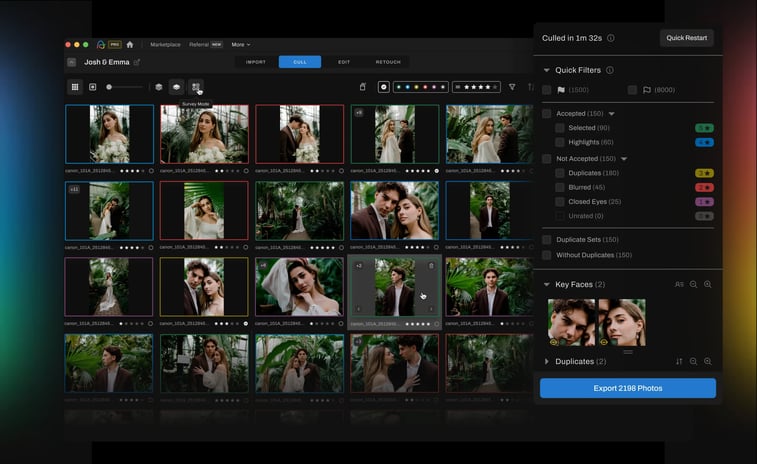Collapse the Accepted filter group arrow
This screenshot has height=464, width=757.
tap(612, 114)
